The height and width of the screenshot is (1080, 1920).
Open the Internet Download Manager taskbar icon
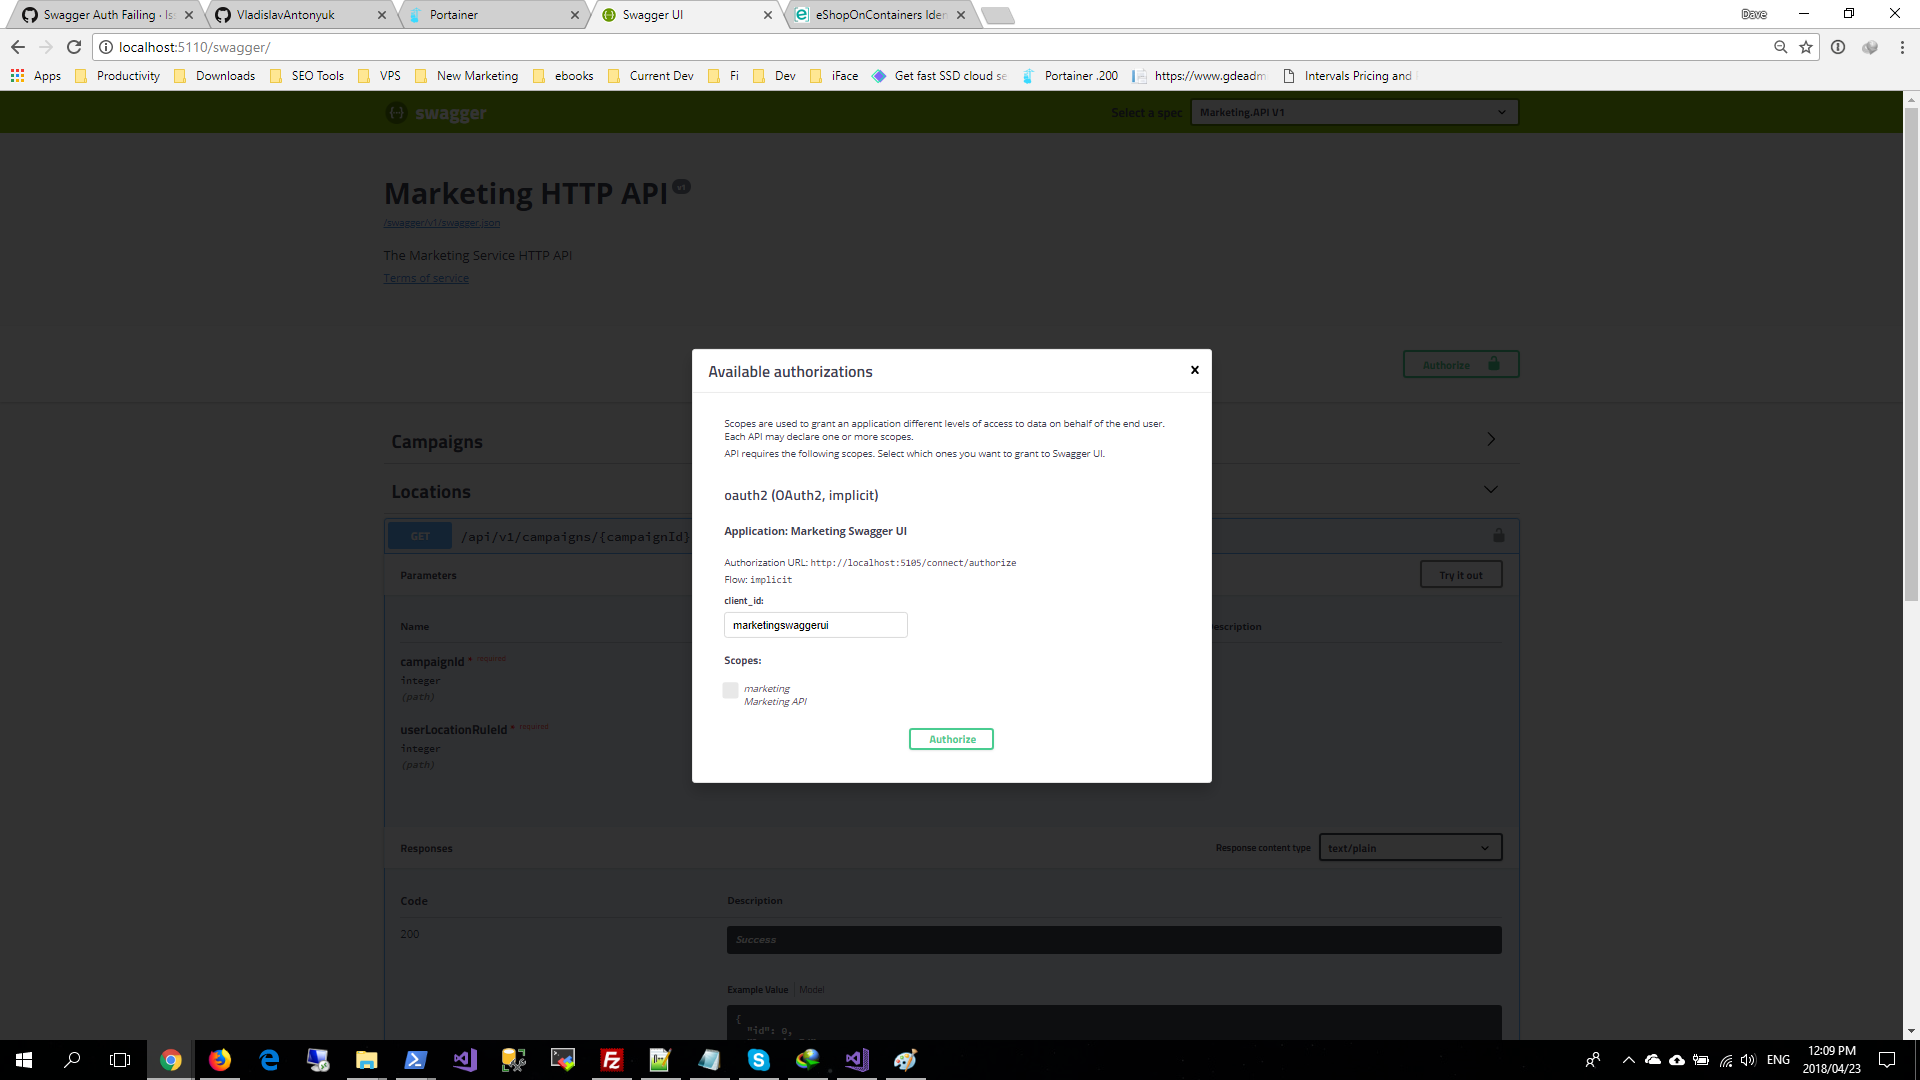(x=808, y=1060)
